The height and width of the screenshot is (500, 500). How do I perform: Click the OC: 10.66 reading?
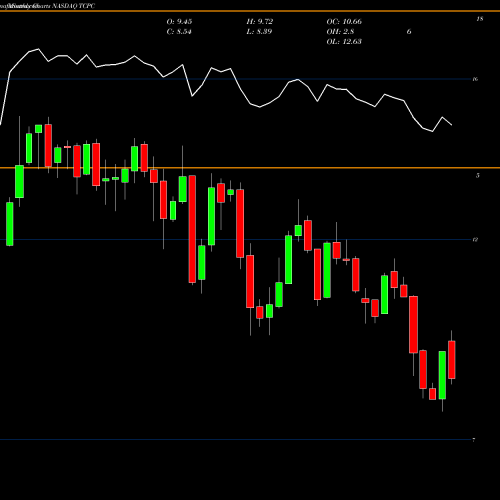(344, 22)
